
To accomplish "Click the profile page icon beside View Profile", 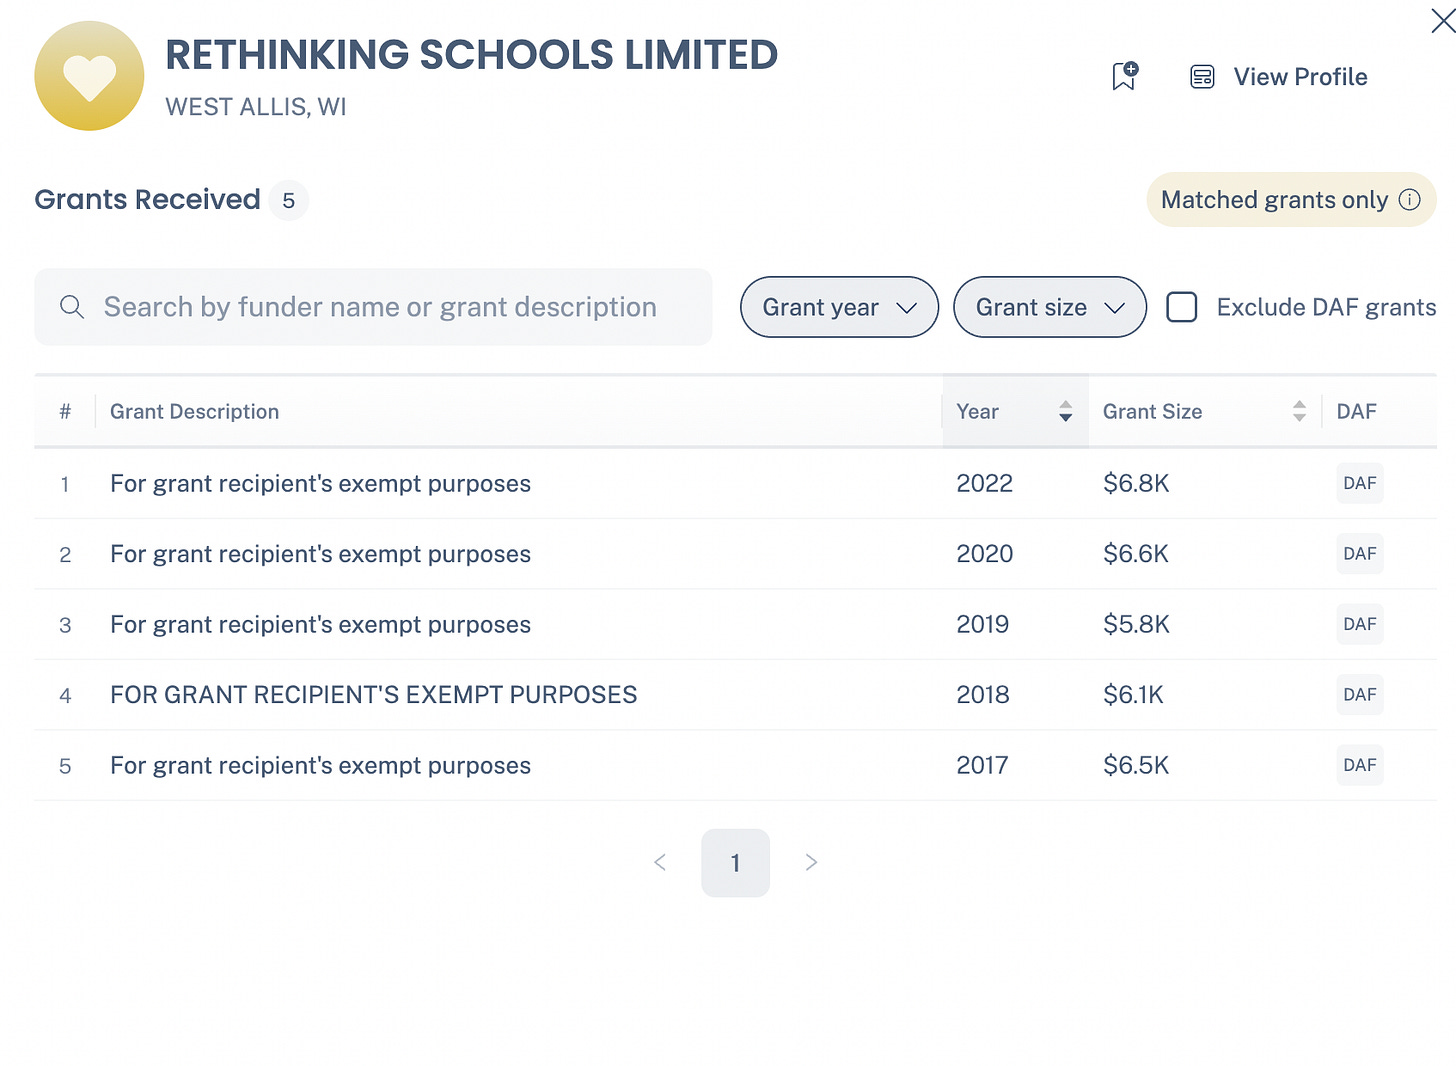I will point(1202,77).
